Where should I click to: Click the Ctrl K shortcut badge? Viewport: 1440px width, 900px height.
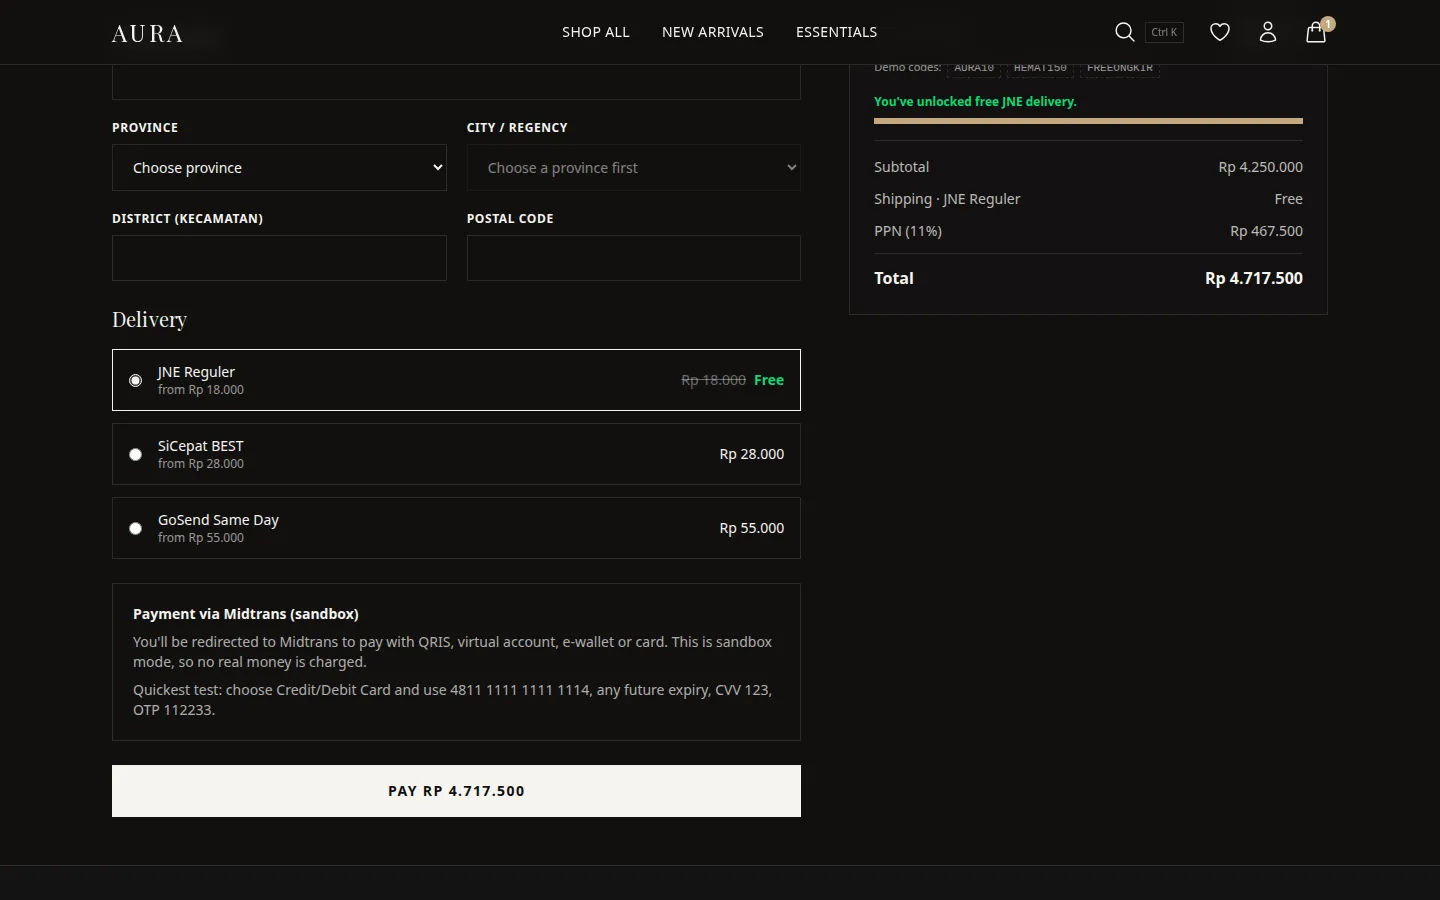point(1164,32)
